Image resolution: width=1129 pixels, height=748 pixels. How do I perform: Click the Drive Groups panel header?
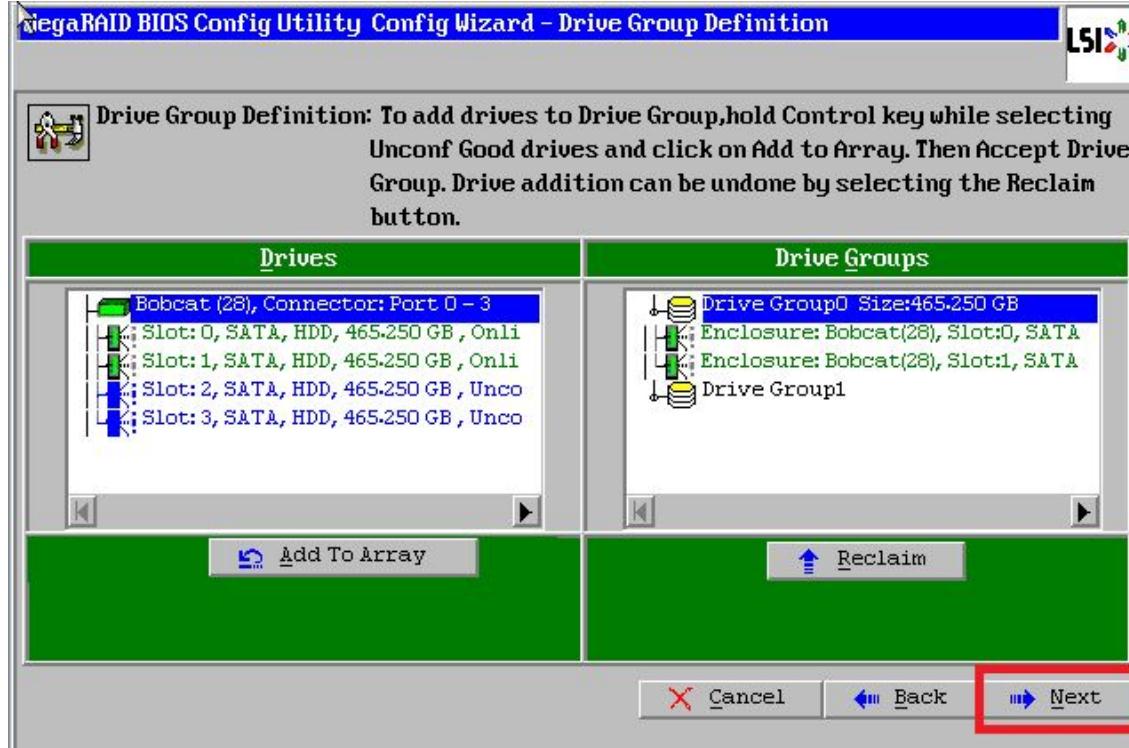tap(857, 258)
